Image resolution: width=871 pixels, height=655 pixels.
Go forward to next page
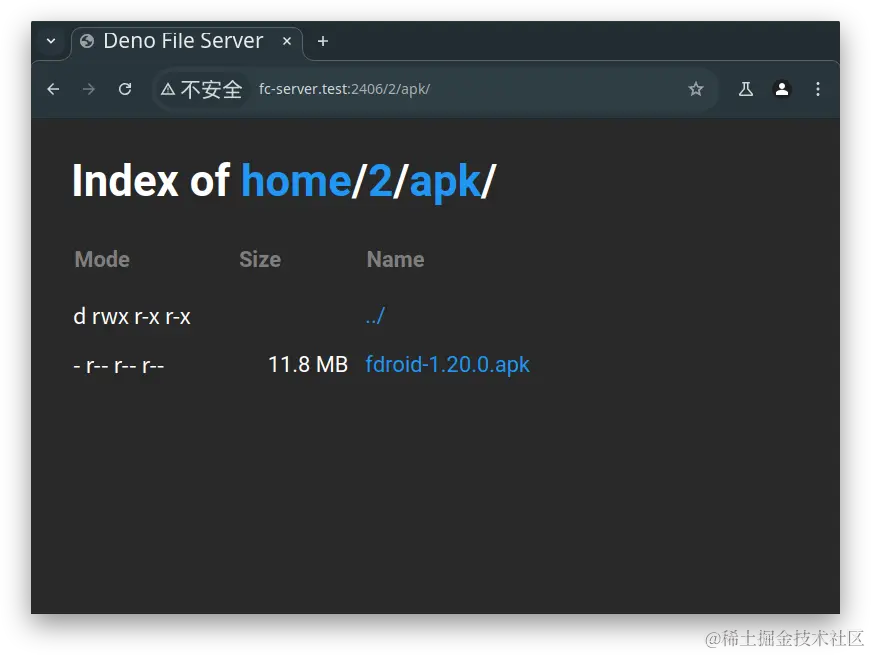pyautogui.click(x=89, y=89)
